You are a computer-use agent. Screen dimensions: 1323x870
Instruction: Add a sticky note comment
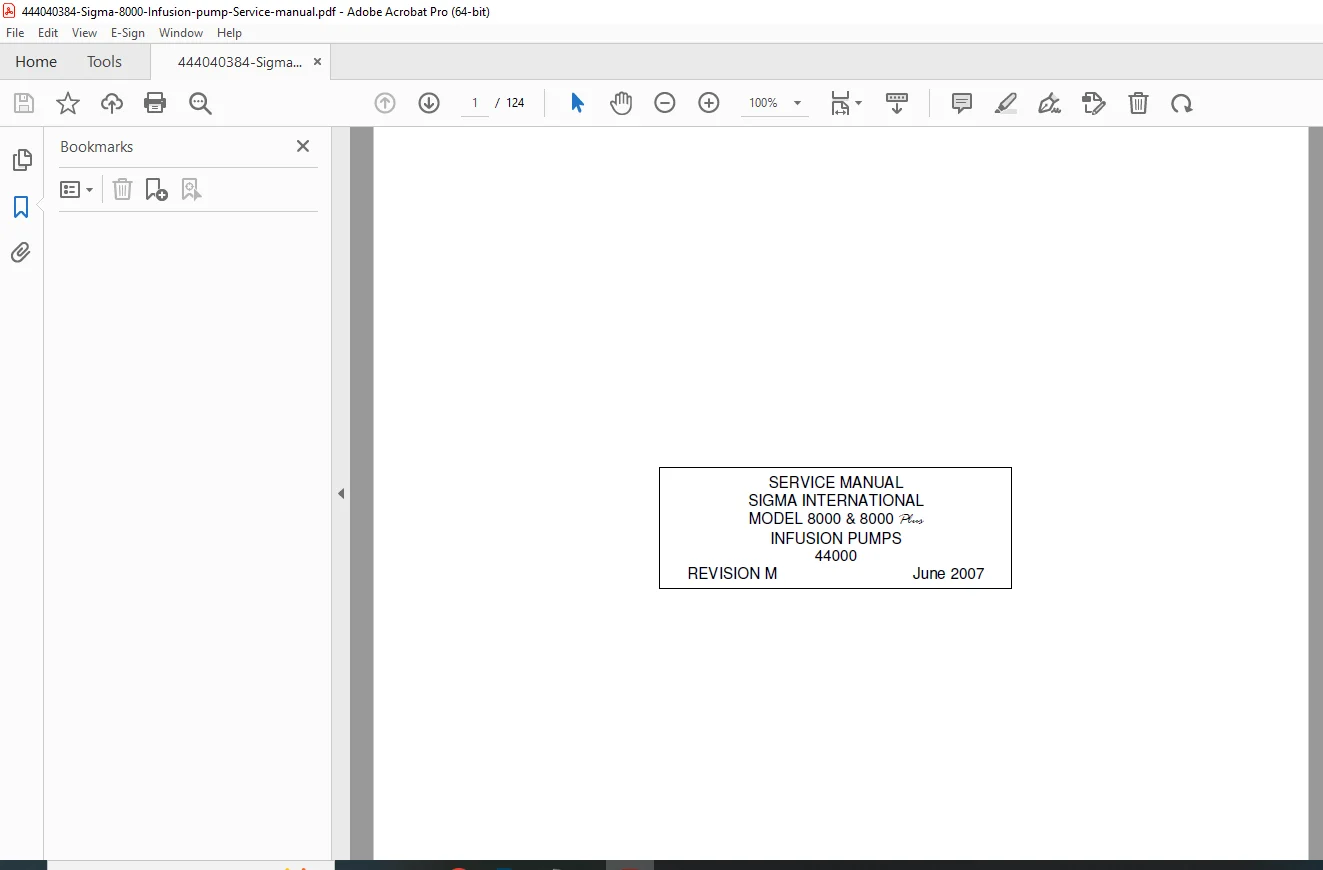(962, 103)
